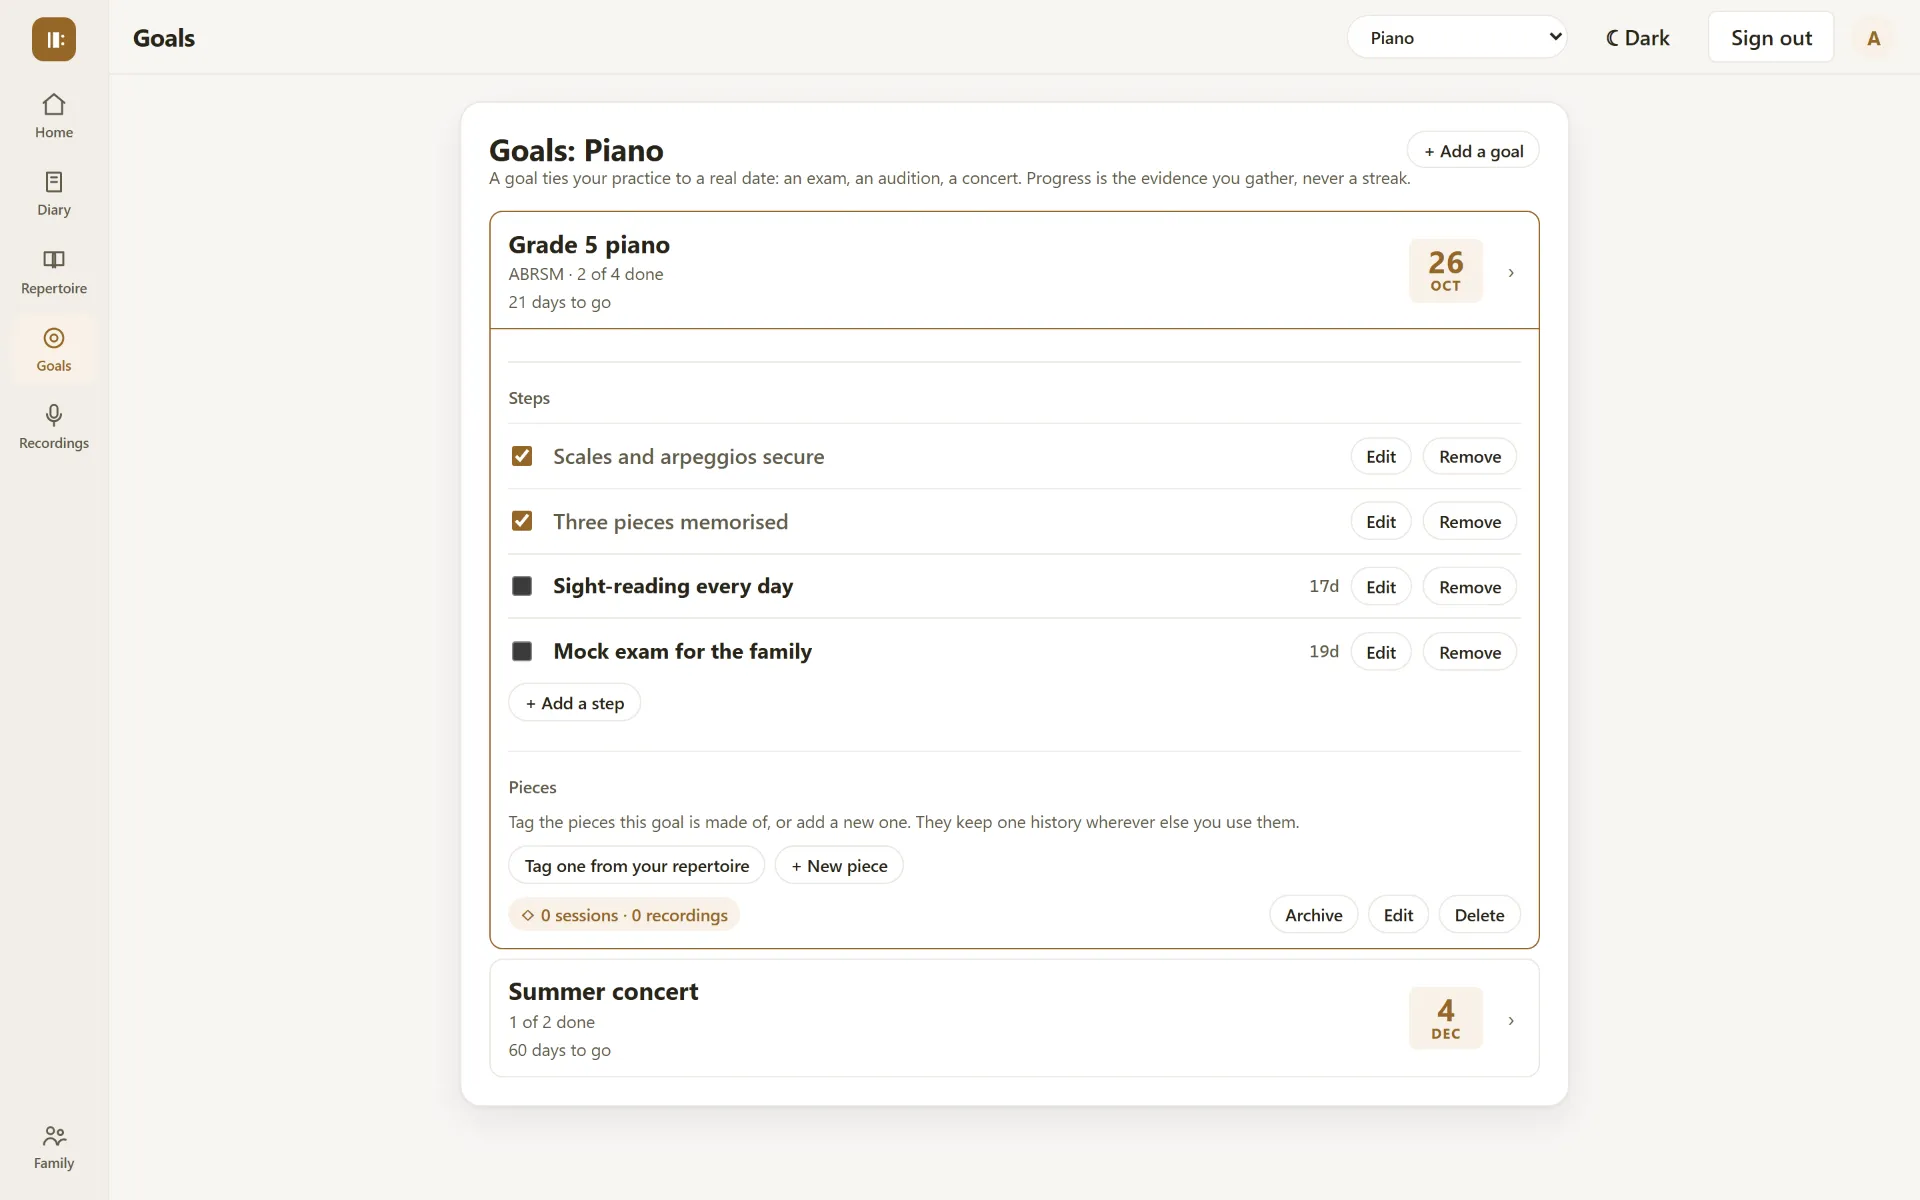Go to Repertoire in sidebar
Image resolution: width=1920 pixels, height=1200 pixels.
pos(54,272)
